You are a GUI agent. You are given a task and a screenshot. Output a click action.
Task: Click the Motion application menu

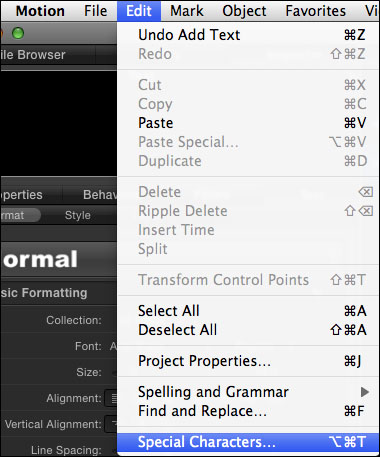[40, 11]
